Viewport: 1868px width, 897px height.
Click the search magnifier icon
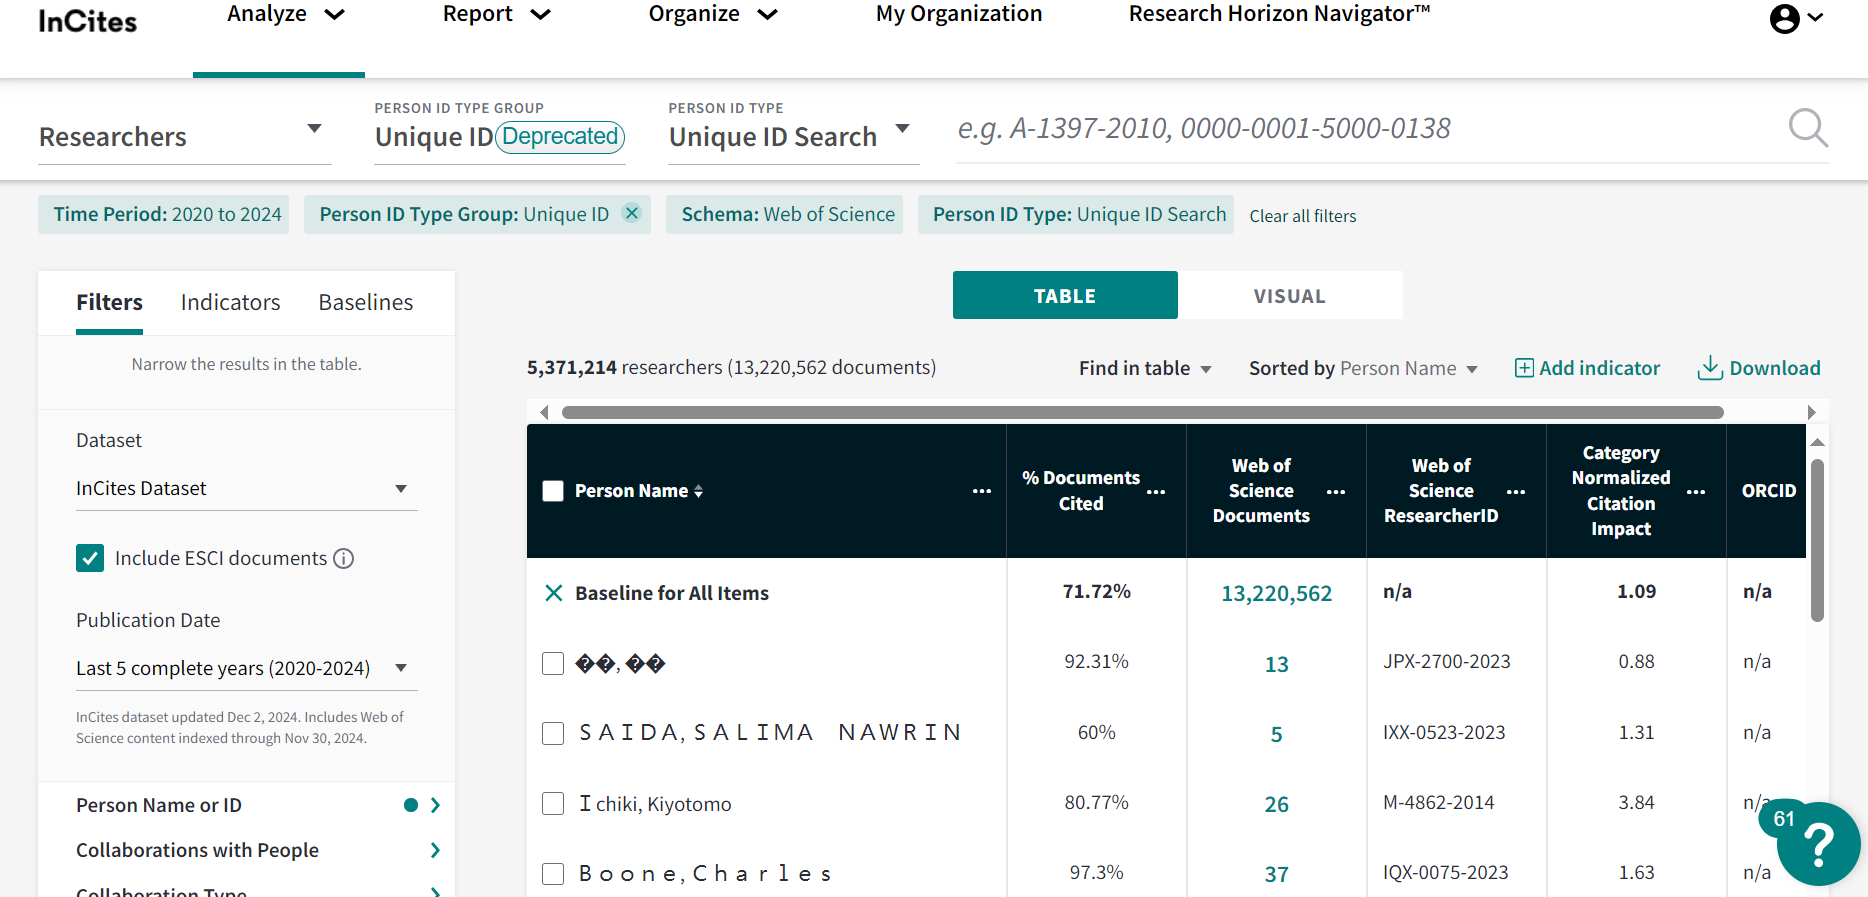tap(1808, 128)
